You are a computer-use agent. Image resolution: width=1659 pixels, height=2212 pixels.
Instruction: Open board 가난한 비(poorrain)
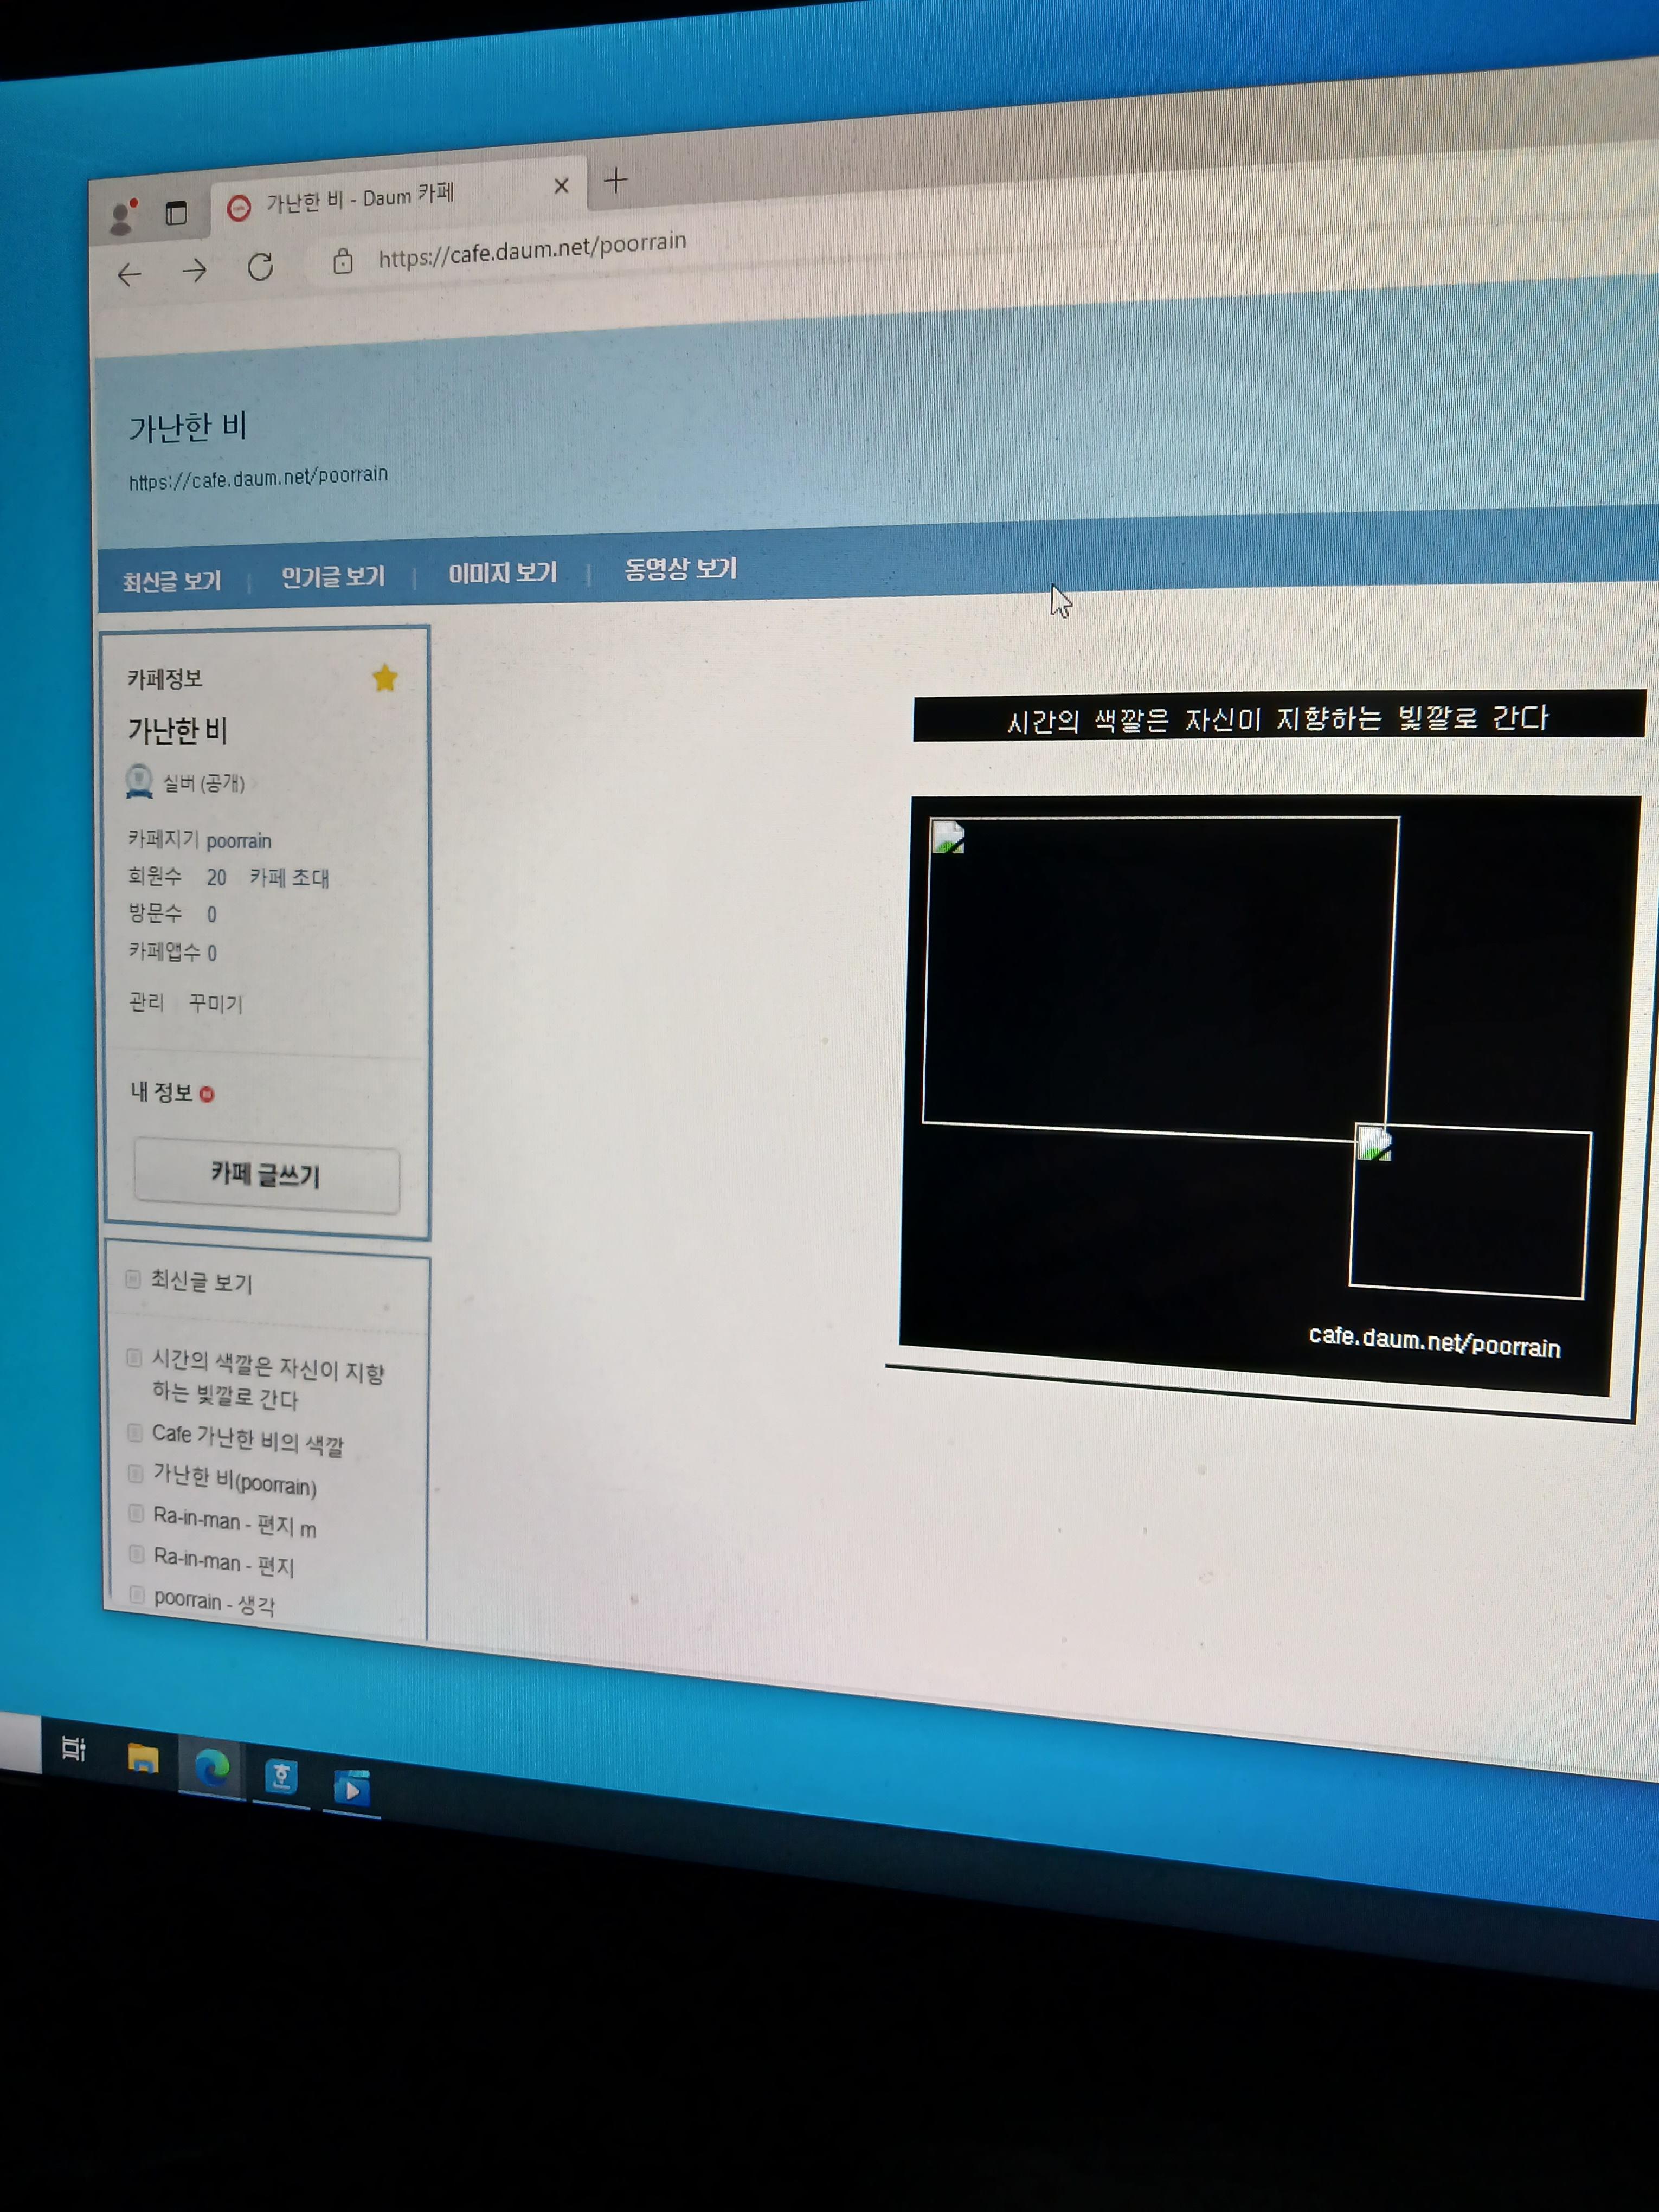point(234,1480)
